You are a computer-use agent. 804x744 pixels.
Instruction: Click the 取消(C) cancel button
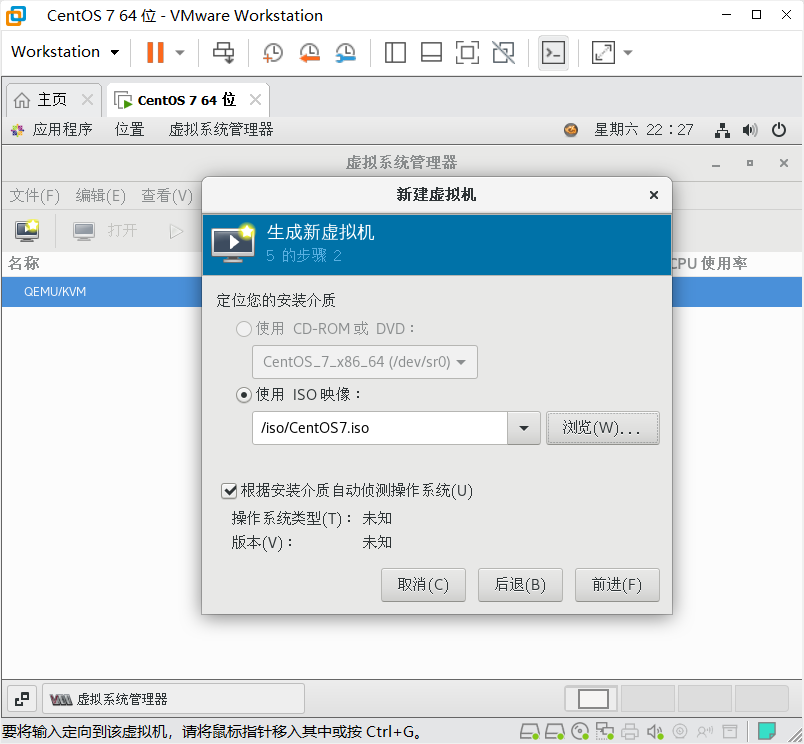click(423, 585)
